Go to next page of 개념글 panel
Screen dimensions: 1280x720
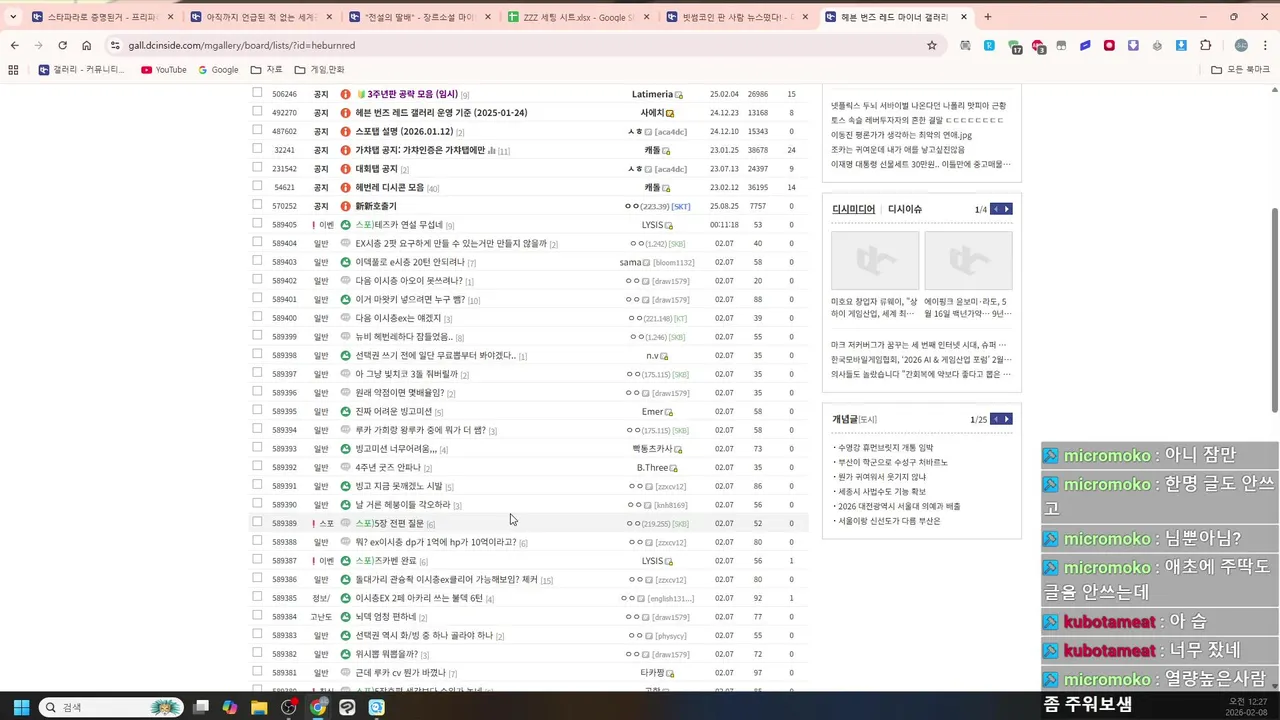[1007, 419]
